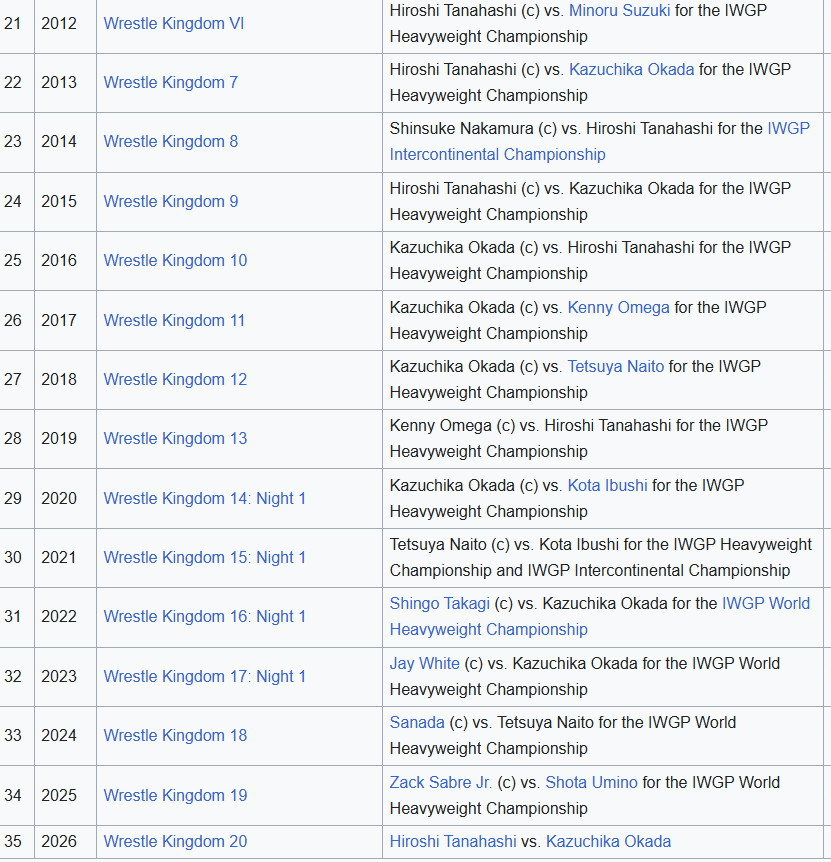Screen dimensions: 831x862
Task: Open Wrestle Kingdom 15: Night 1 link
Action: pyautogui.click(x=204, y=557)
